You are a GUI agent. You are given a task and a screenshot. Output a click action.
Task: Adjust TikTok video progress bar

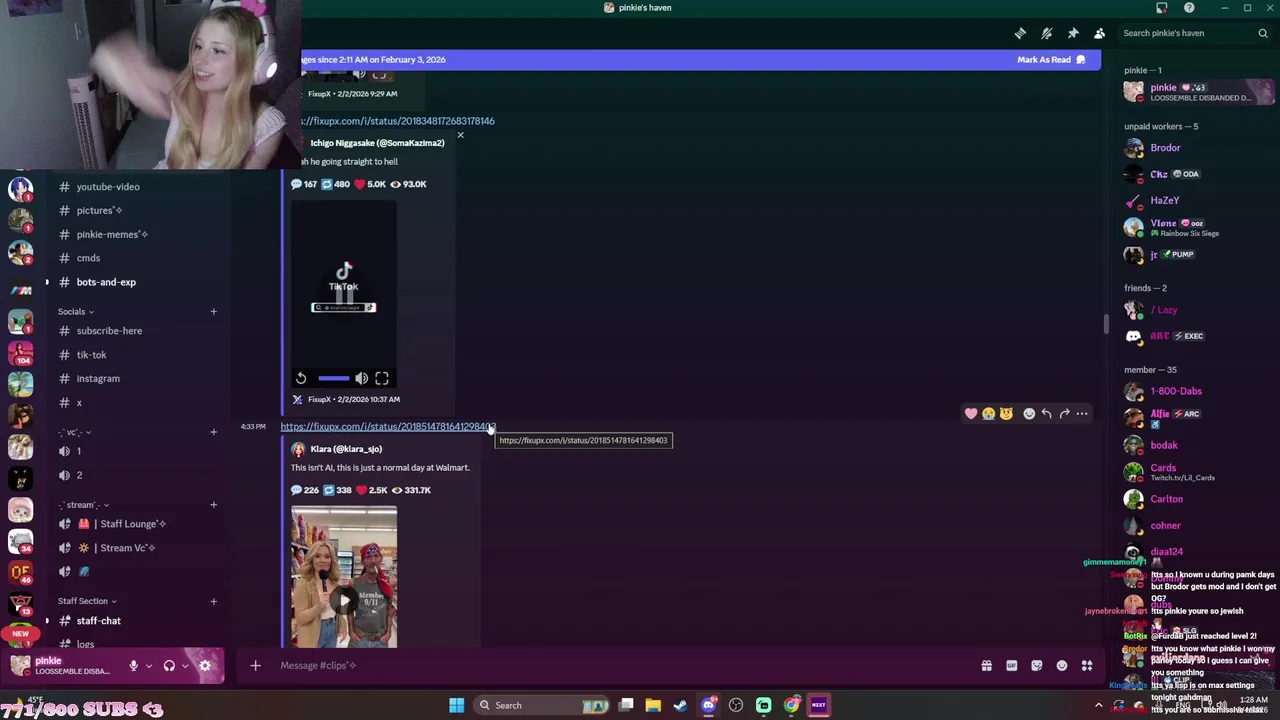[334, 379]
